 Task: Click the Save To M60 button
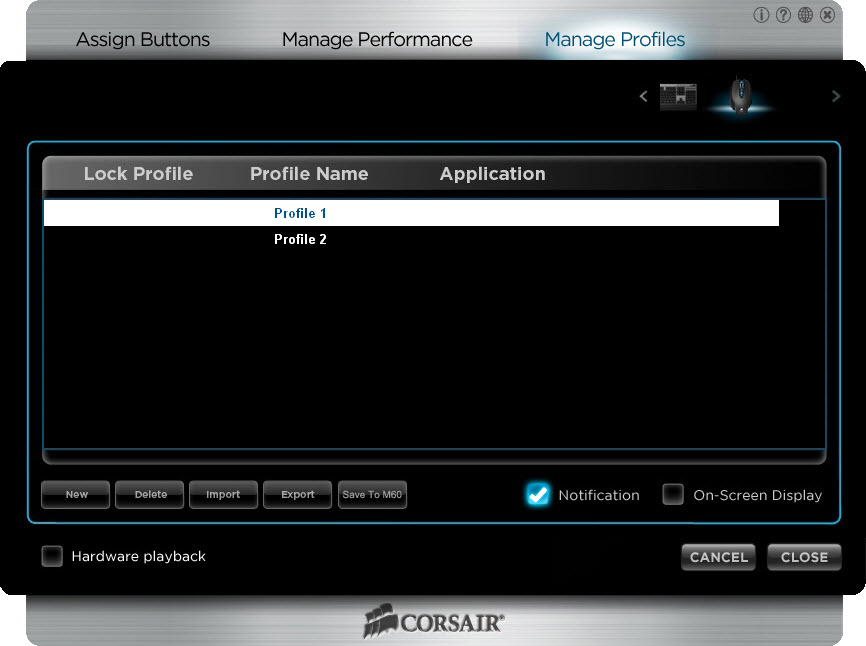(x=372, y=495)
